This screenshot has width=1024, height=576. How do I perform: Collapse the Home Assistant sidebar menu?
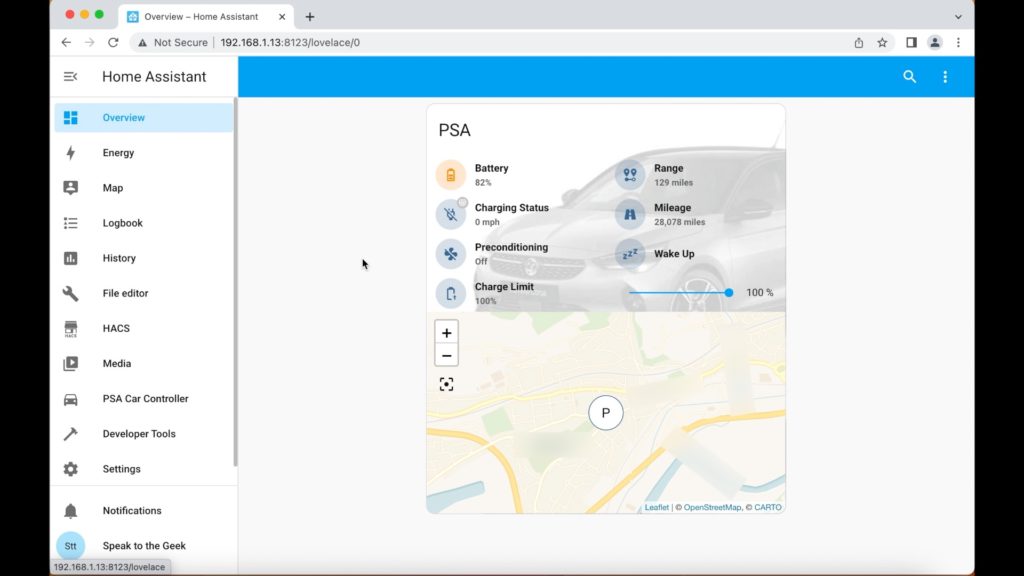click(71, 76)
